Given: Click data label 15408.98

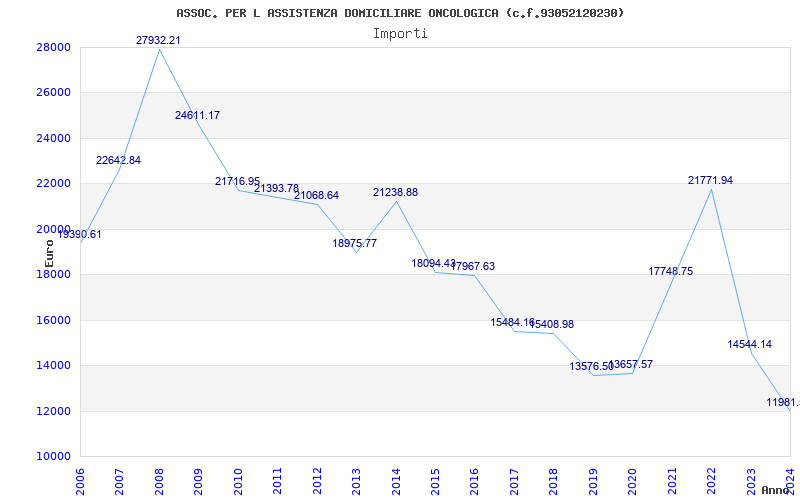Looking at the screenshot, I should click(x=552, y=324).
